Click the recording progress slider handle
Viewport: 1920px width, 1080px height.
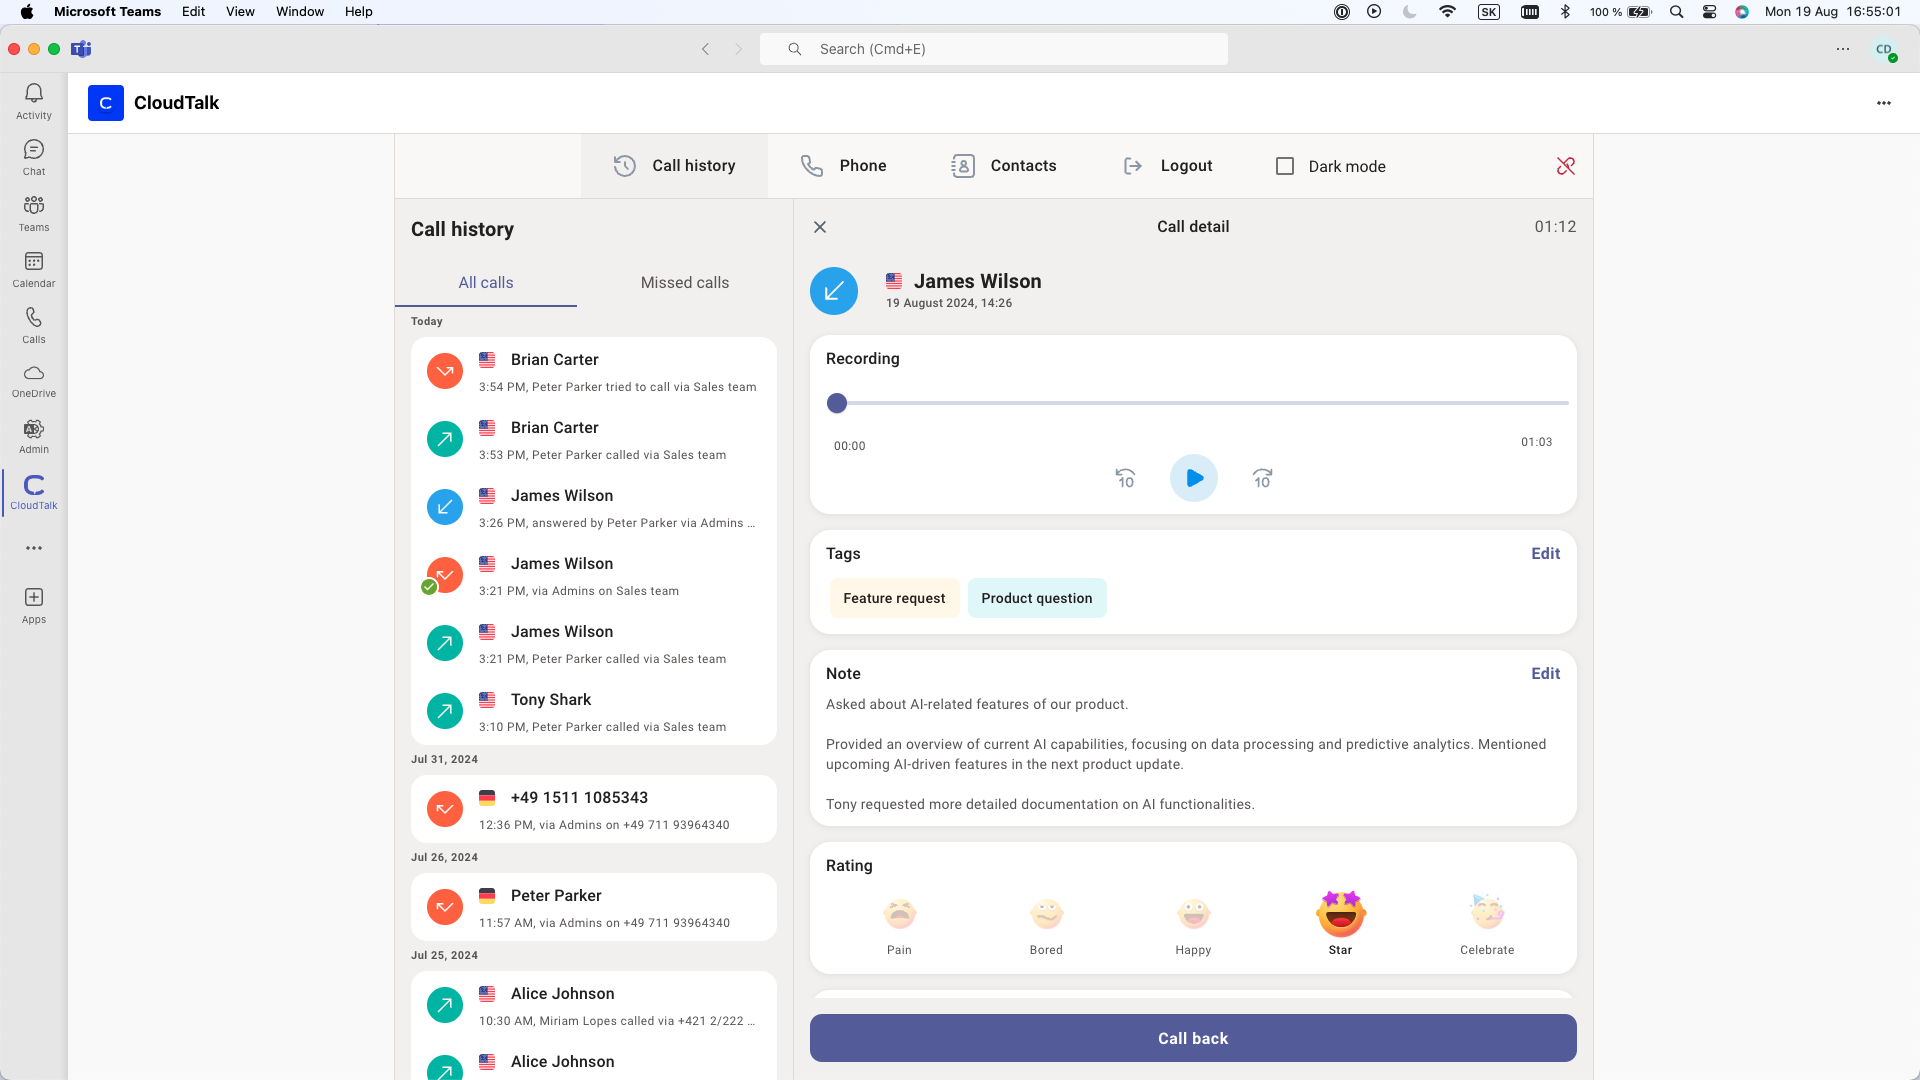coord(837,403)
